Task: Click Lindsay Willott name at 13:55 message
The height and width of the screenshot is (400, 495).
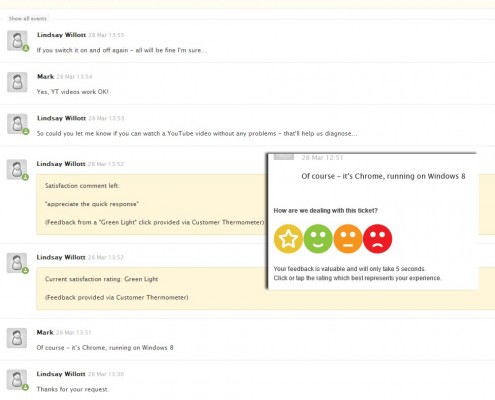Action: [x=61, y=35]
